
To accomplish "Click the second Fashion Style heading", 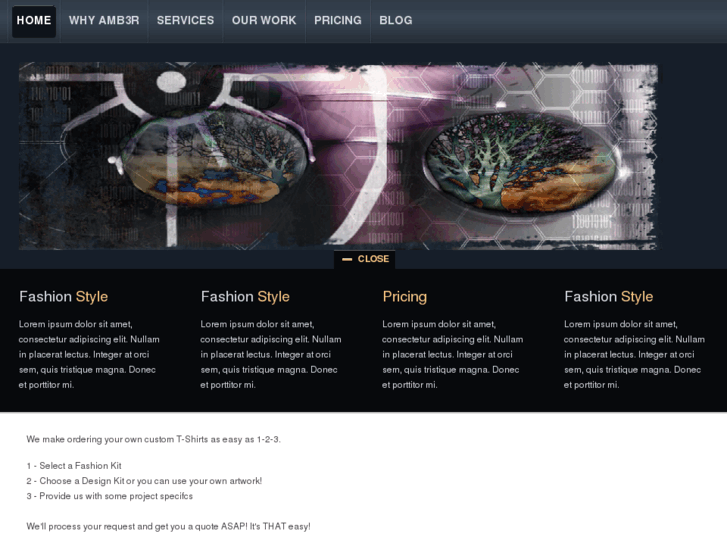I will tap(245, 297).
